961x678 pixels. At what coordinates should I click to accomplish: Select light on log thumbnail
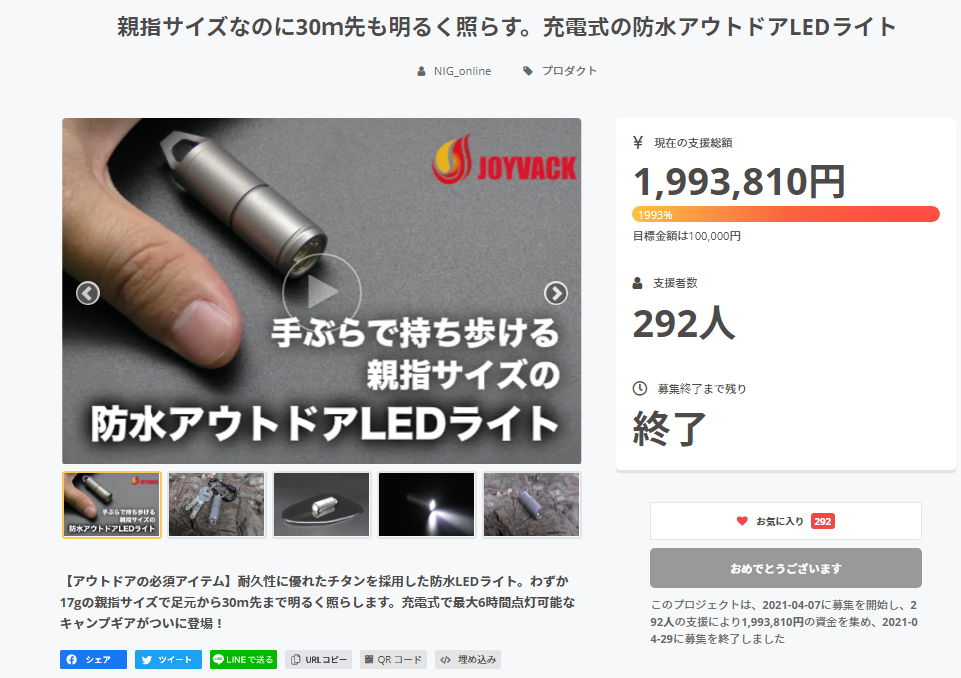point(531,505)
